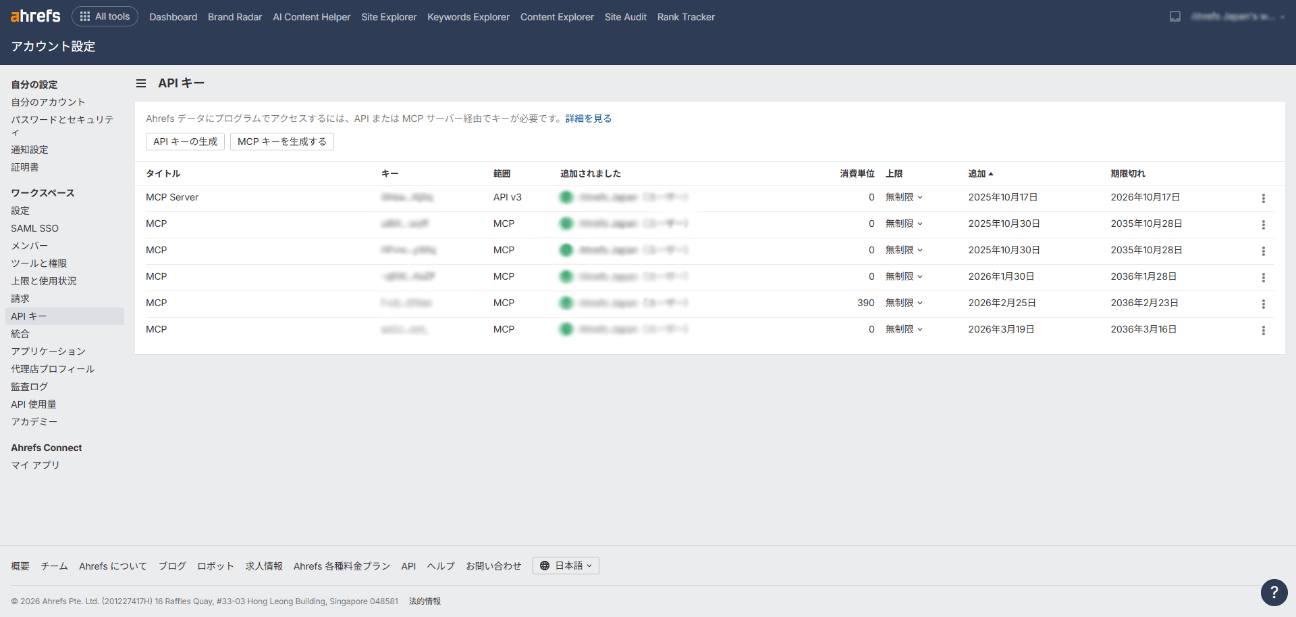This screenshot has height=617, width=1296.
Task: Click the hamburger icon beside API キー heading
Action: [x=141, y=84]
